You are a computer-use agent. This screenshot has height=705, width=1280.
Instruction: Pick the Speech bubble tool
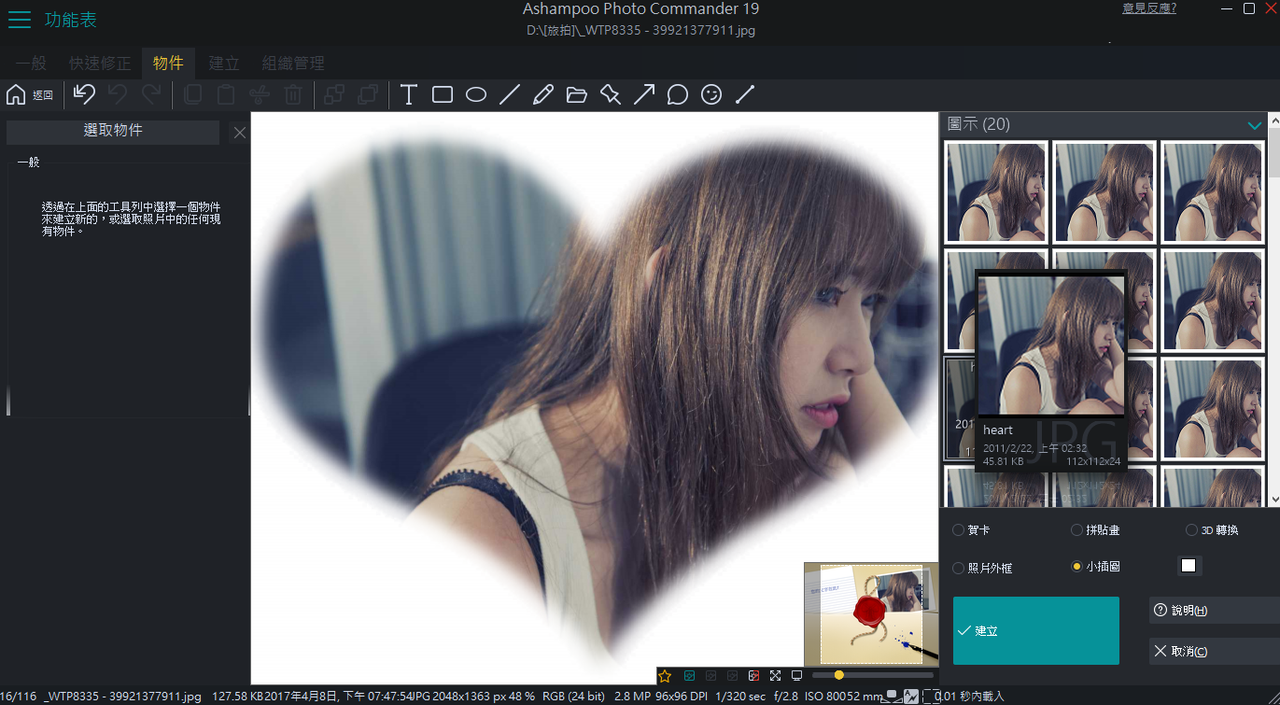(x=677, y=95)
